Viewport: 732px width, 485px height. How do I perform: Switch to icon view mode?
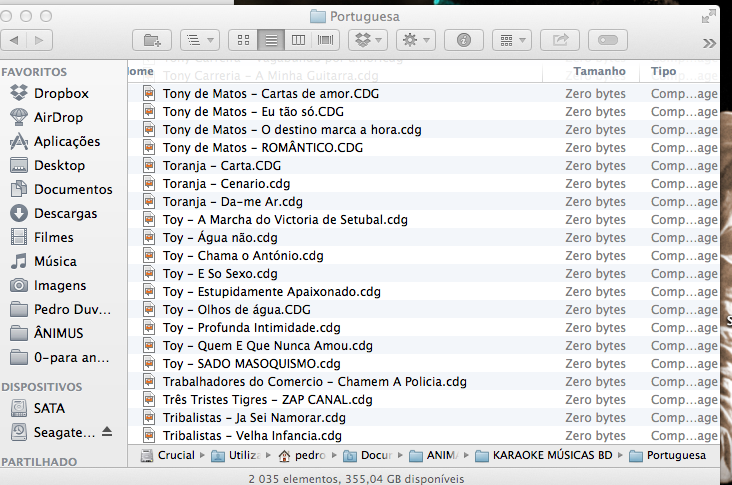[242, 40]
